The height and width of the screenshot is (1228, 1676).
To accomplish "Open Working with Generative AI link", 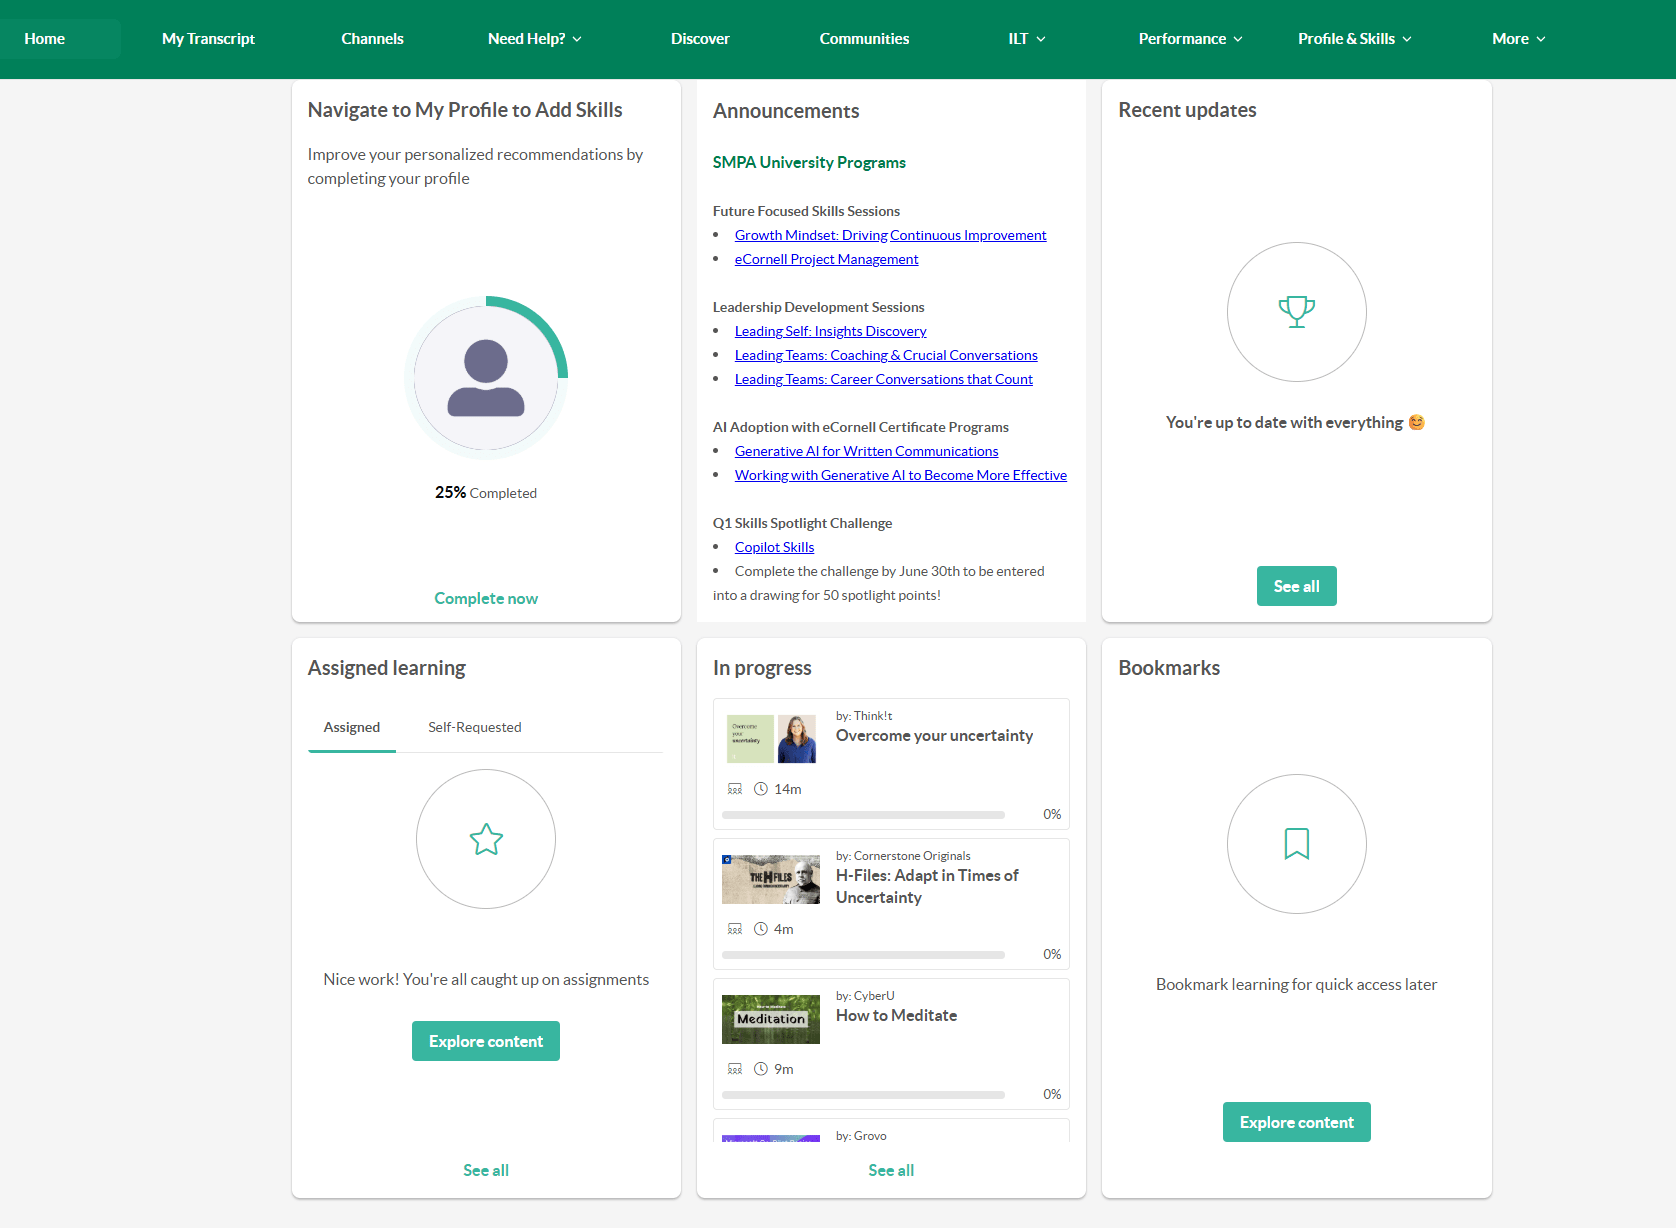I will coord(901,475).
